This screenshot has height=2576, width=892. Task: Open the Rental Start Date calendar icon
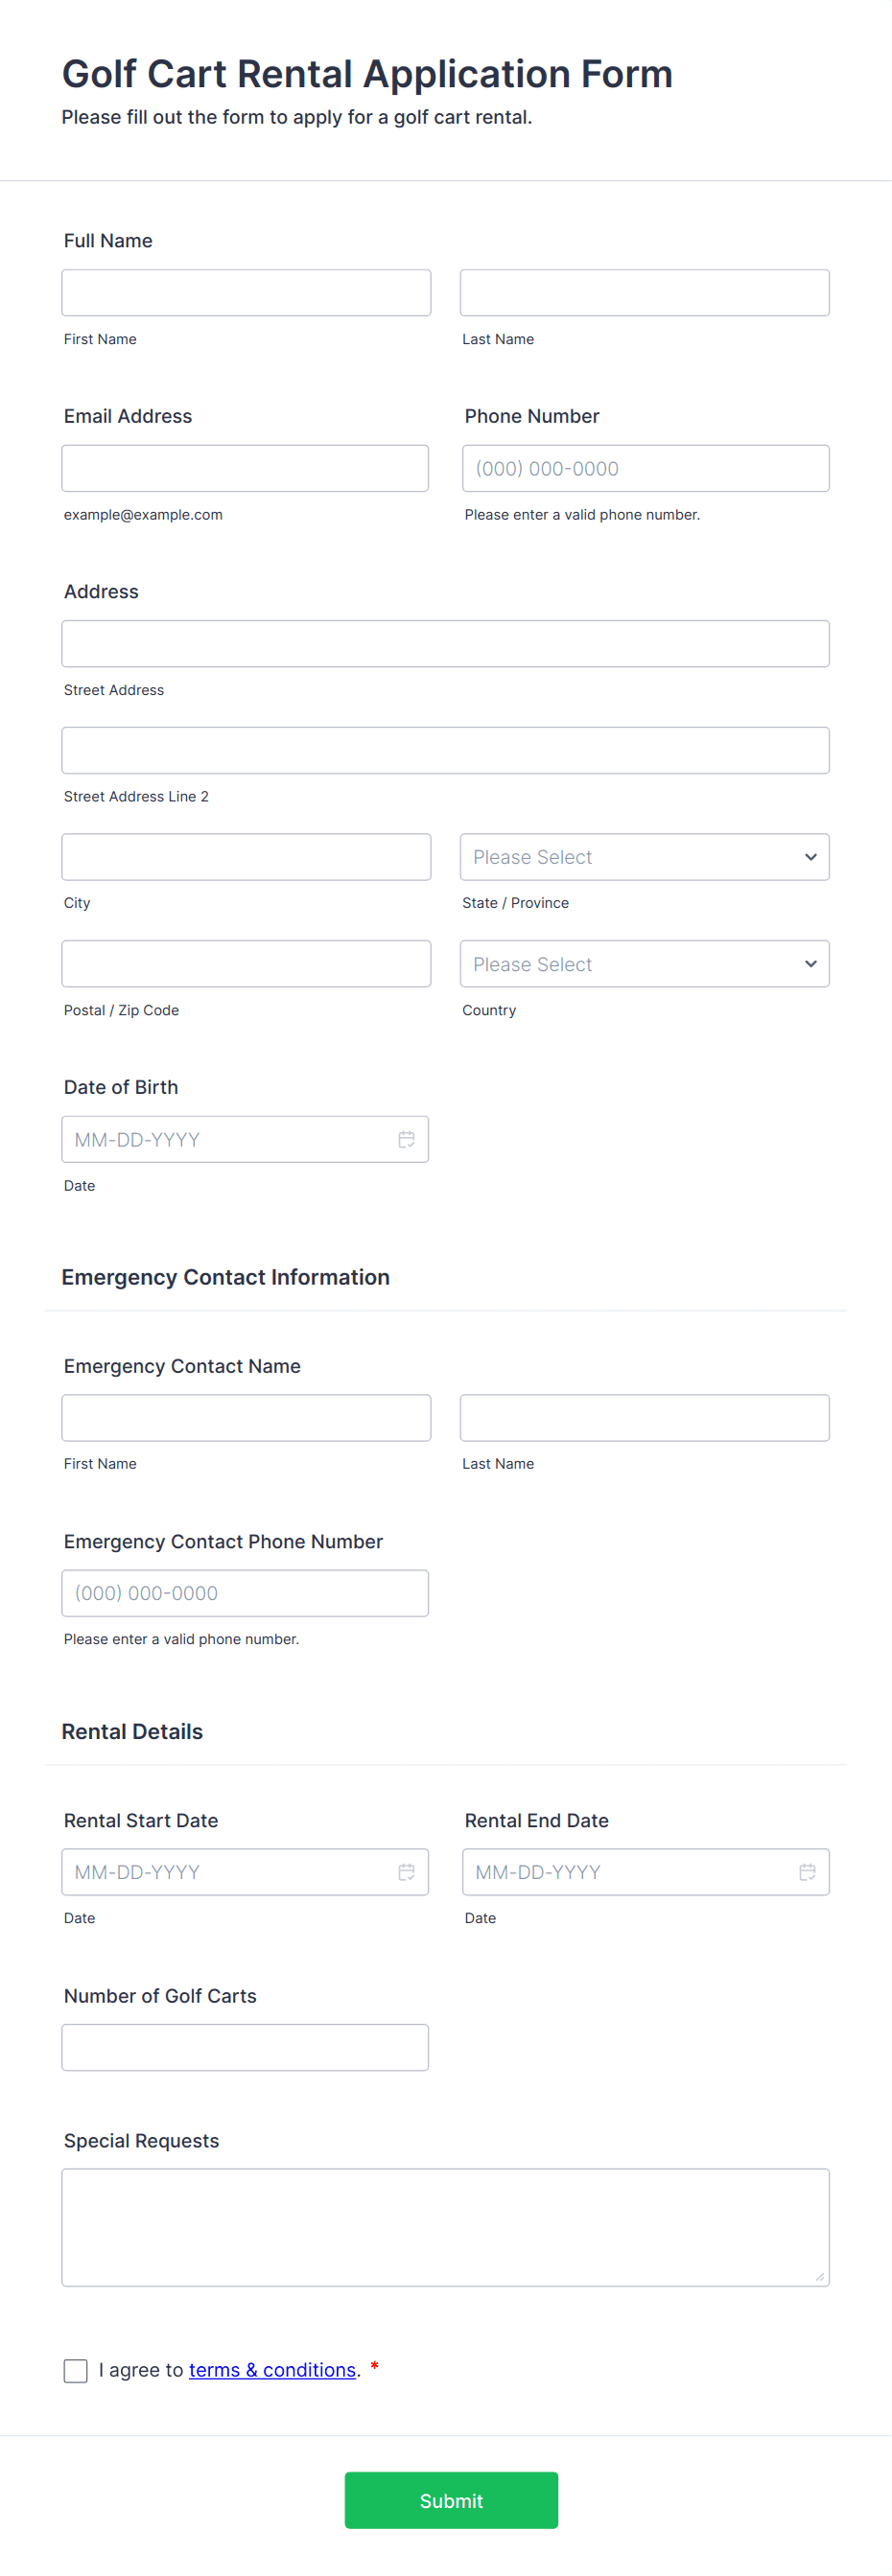coord(406,1871)
